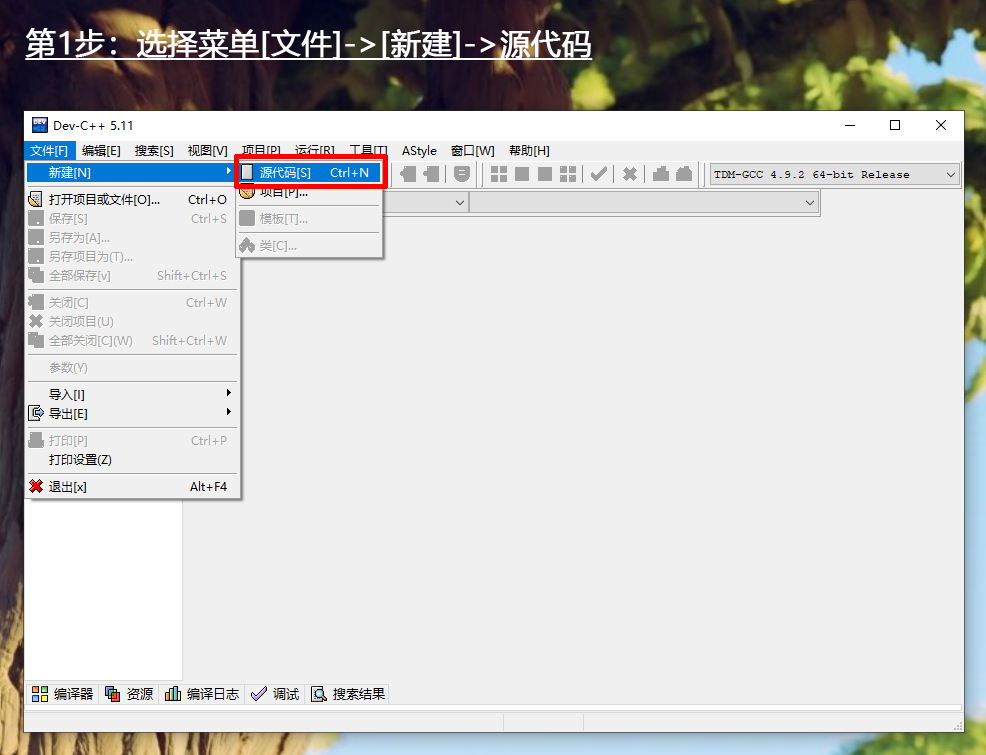
Task: Click the first bookmark-shaped toolbar icon
Action: point(408,174)
